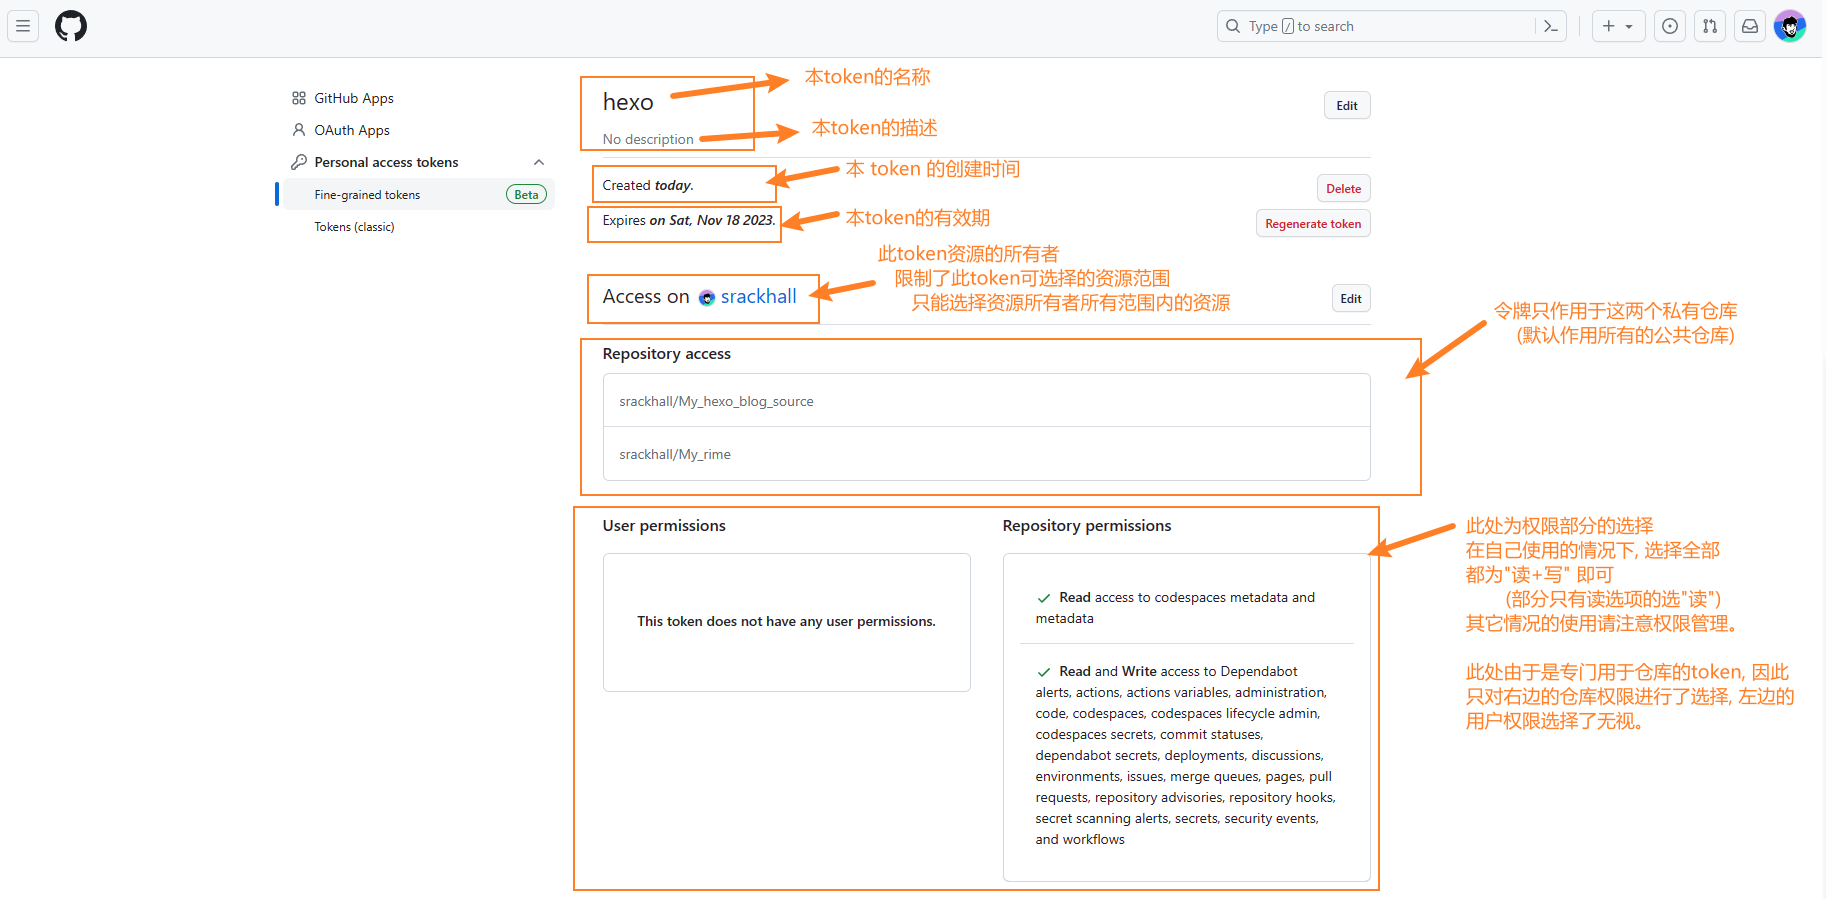Collapse the Personal access tokens section

point(538,162)
